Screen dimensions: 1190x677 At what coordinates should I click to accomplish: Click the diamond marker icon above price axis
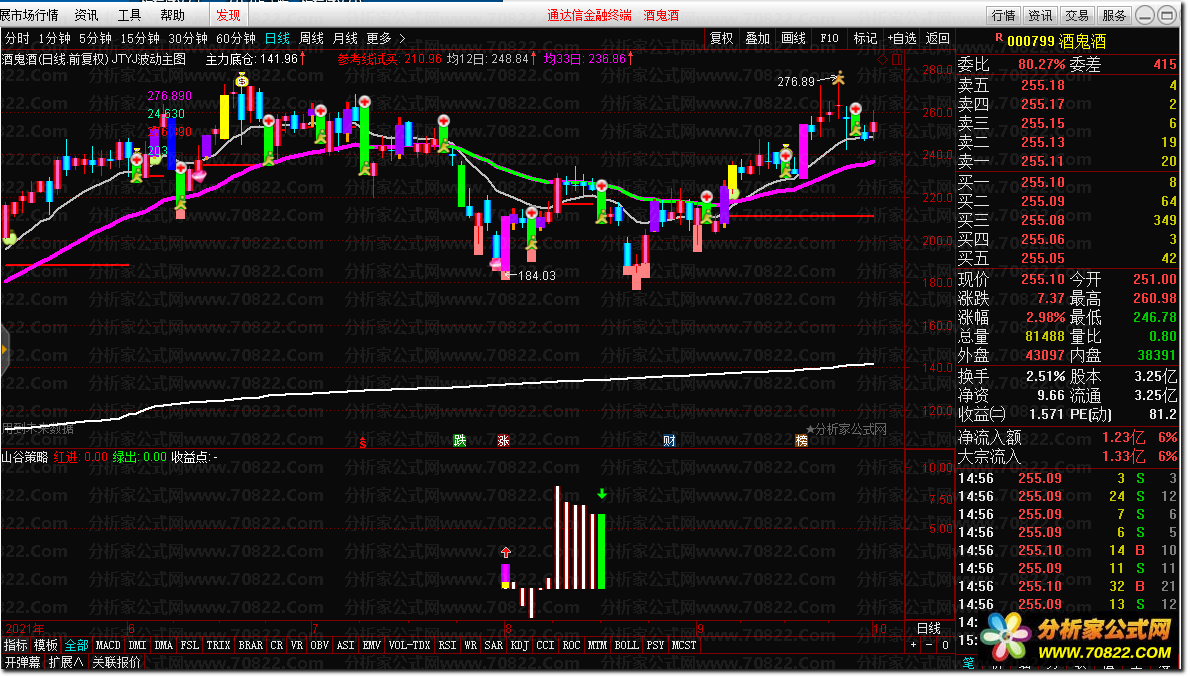click(x=882, y=59)
